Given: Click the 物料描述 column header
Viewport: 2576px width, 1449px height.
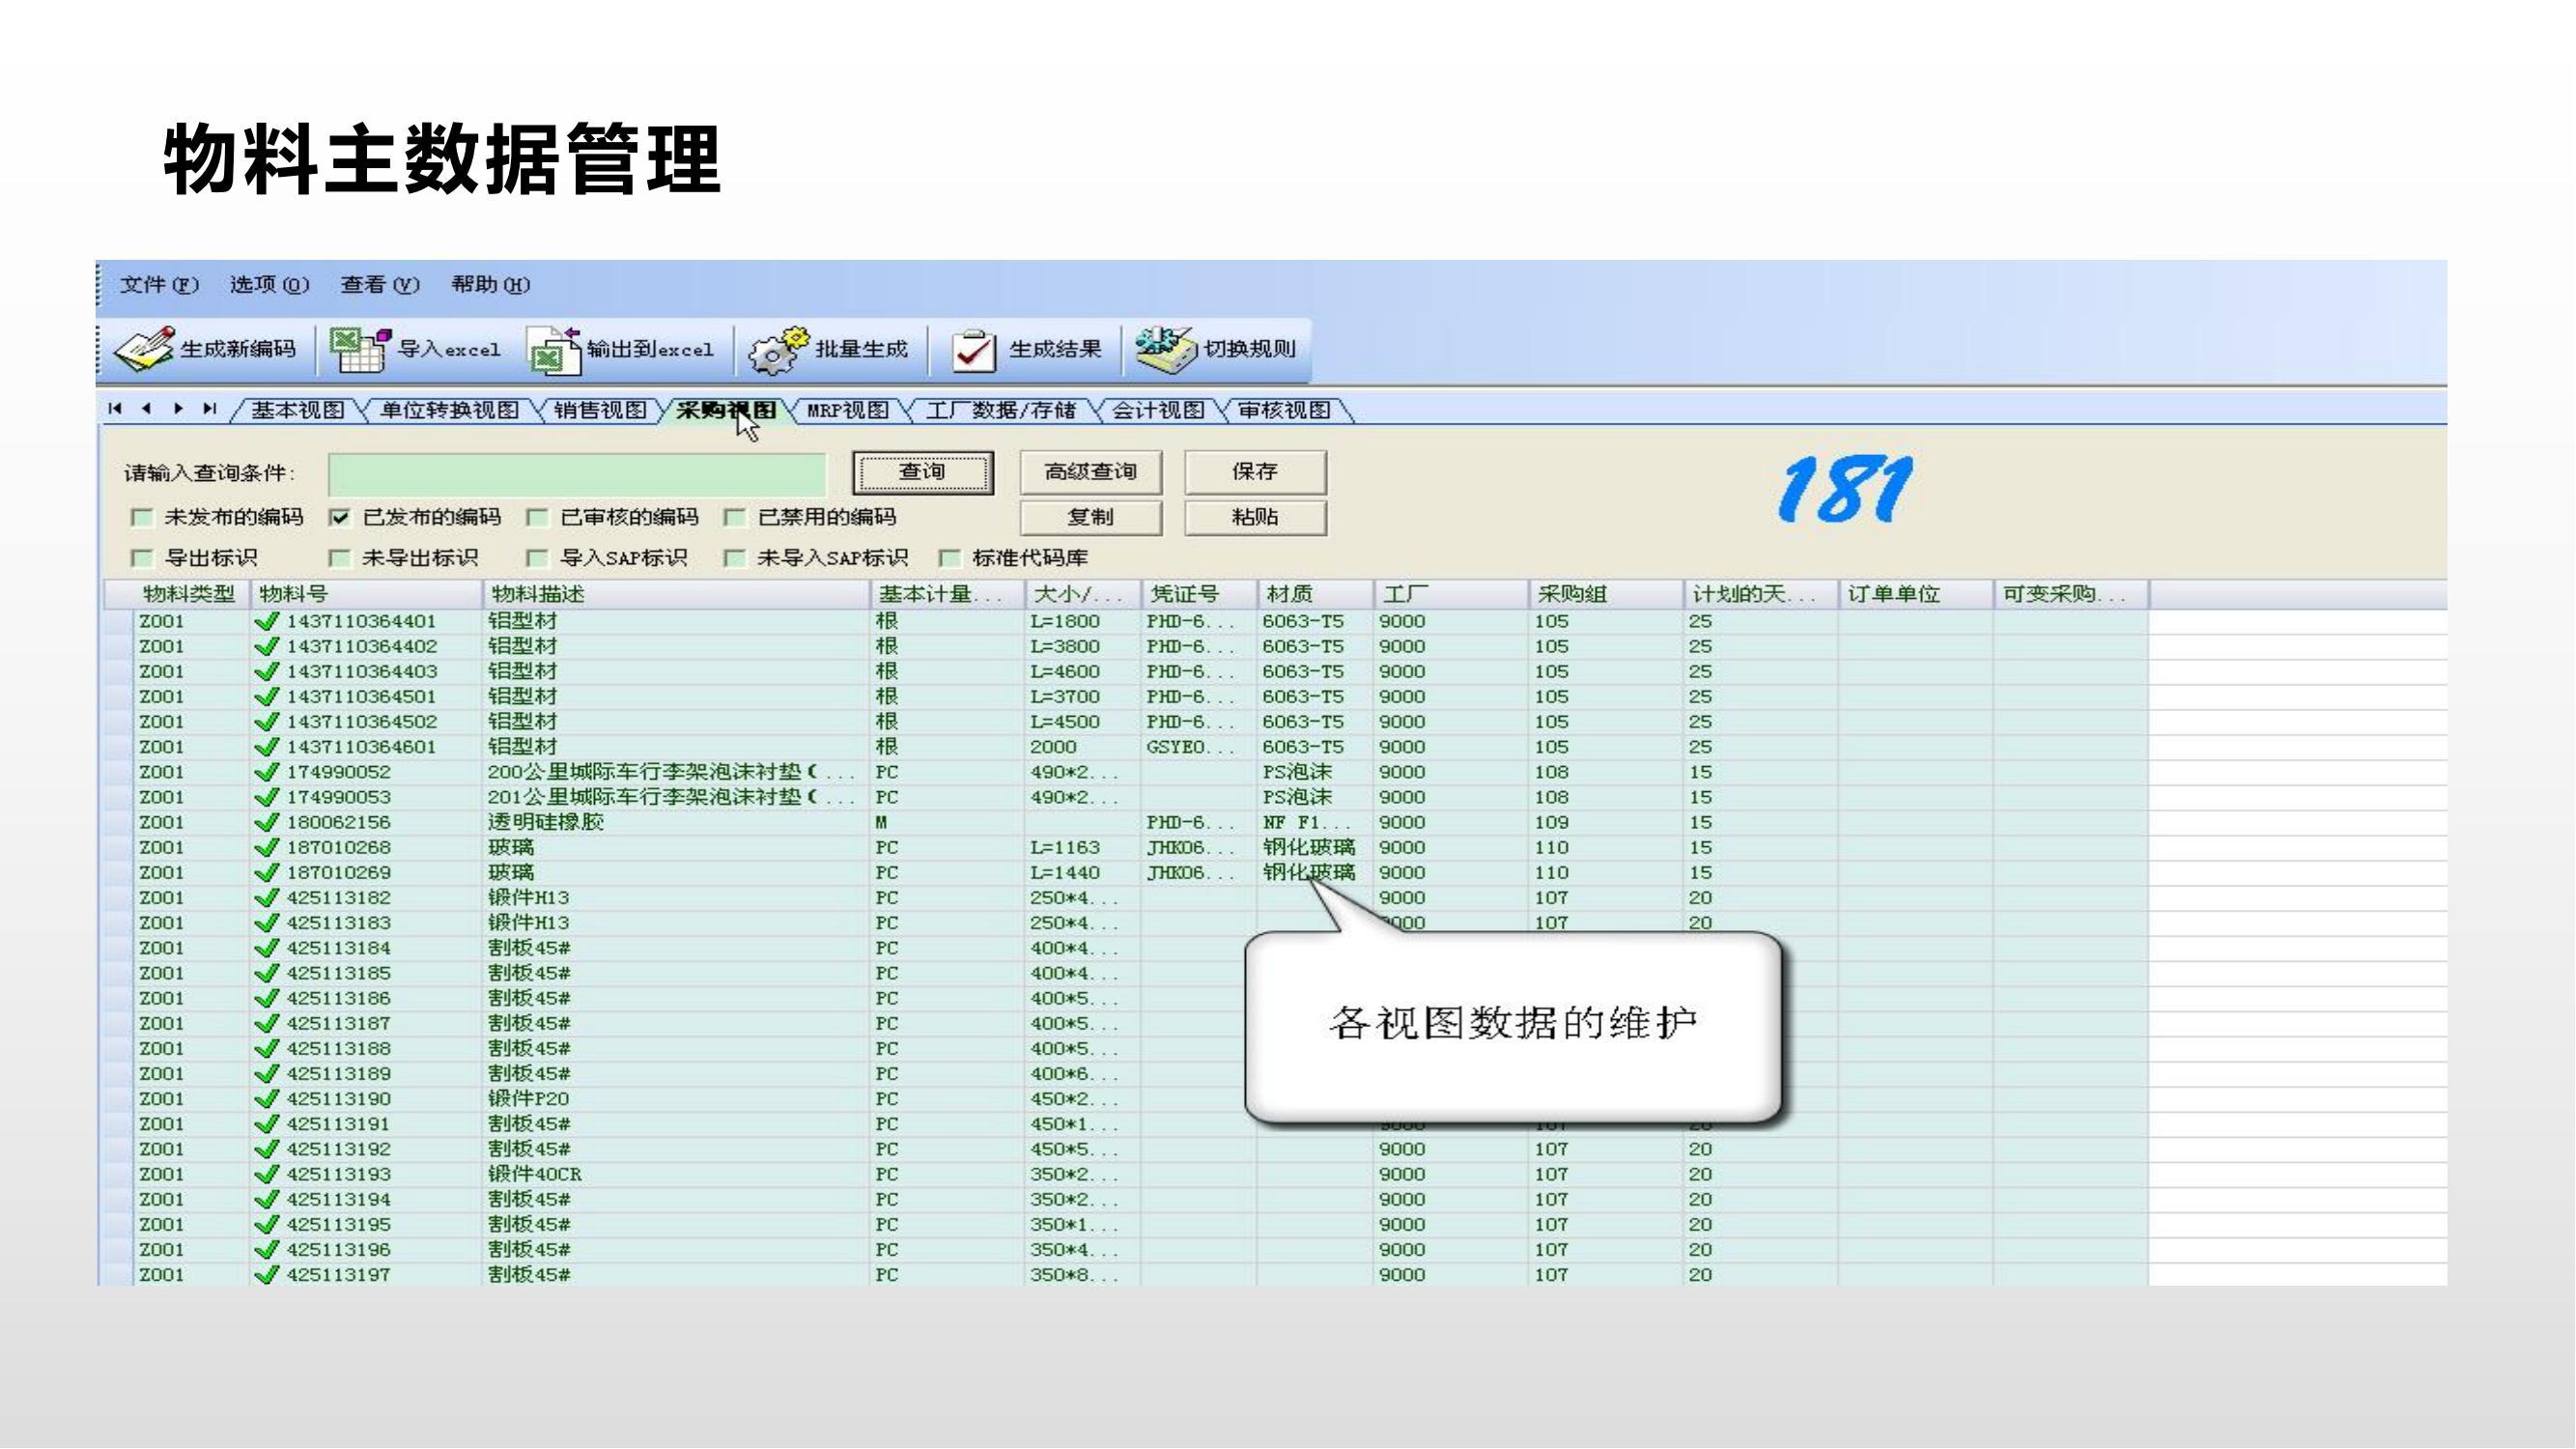Looking at the screenshot, I should tap(676, 594).
